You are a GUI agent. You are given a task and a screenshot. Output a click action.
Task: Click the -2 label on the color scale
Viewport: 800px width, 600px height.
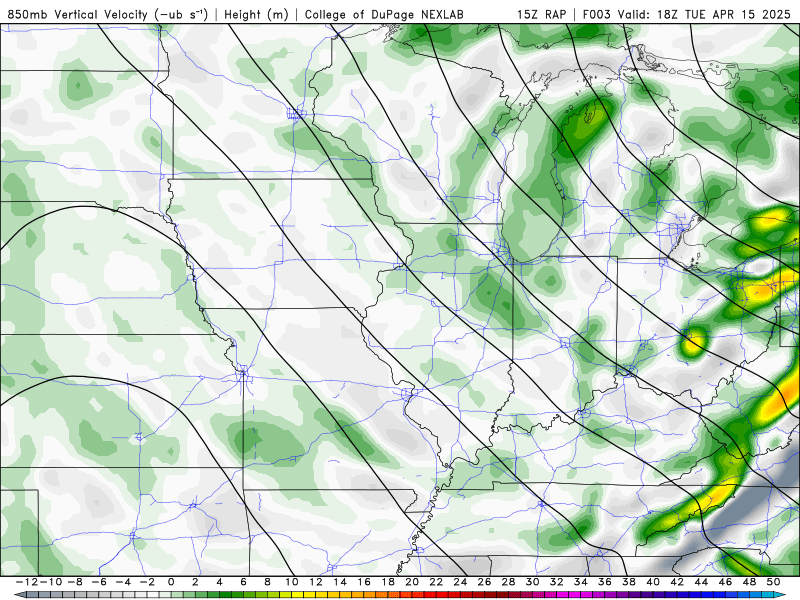[147, 582]
